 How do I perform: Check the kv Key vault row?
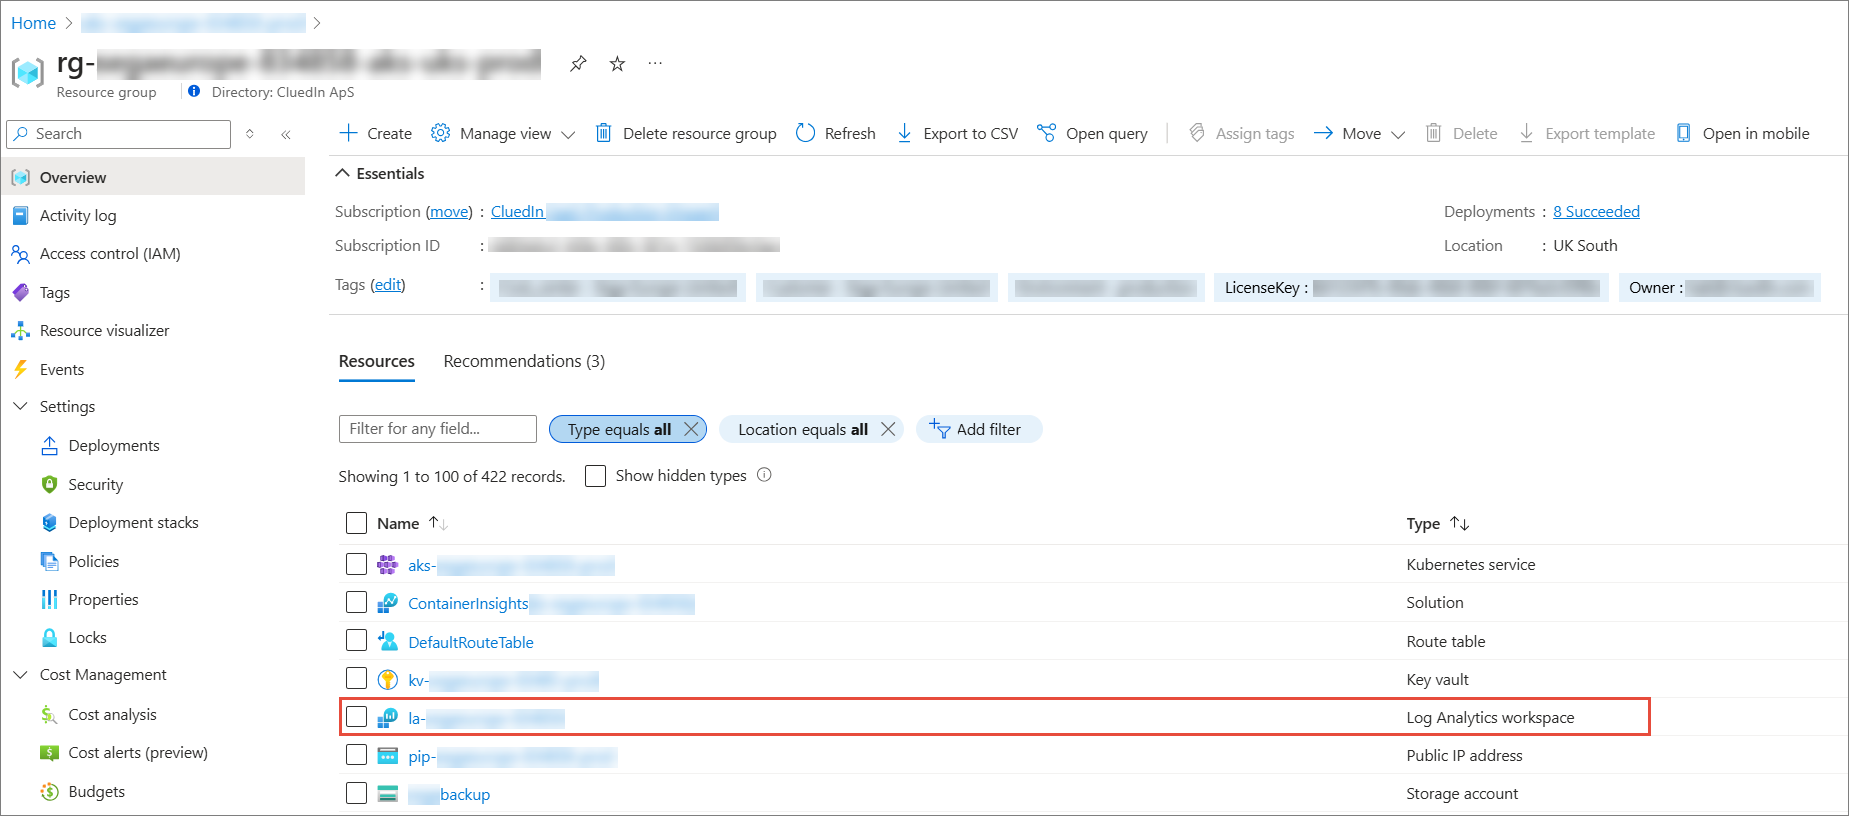point(356,679)
